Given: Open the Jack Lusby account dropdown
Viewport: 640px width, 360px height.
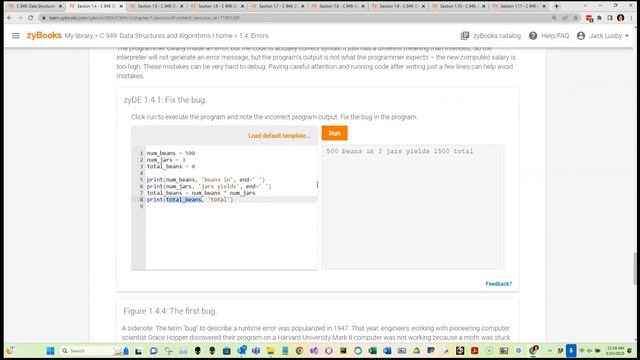Looking at the screenshot, I should pos(603,36).
